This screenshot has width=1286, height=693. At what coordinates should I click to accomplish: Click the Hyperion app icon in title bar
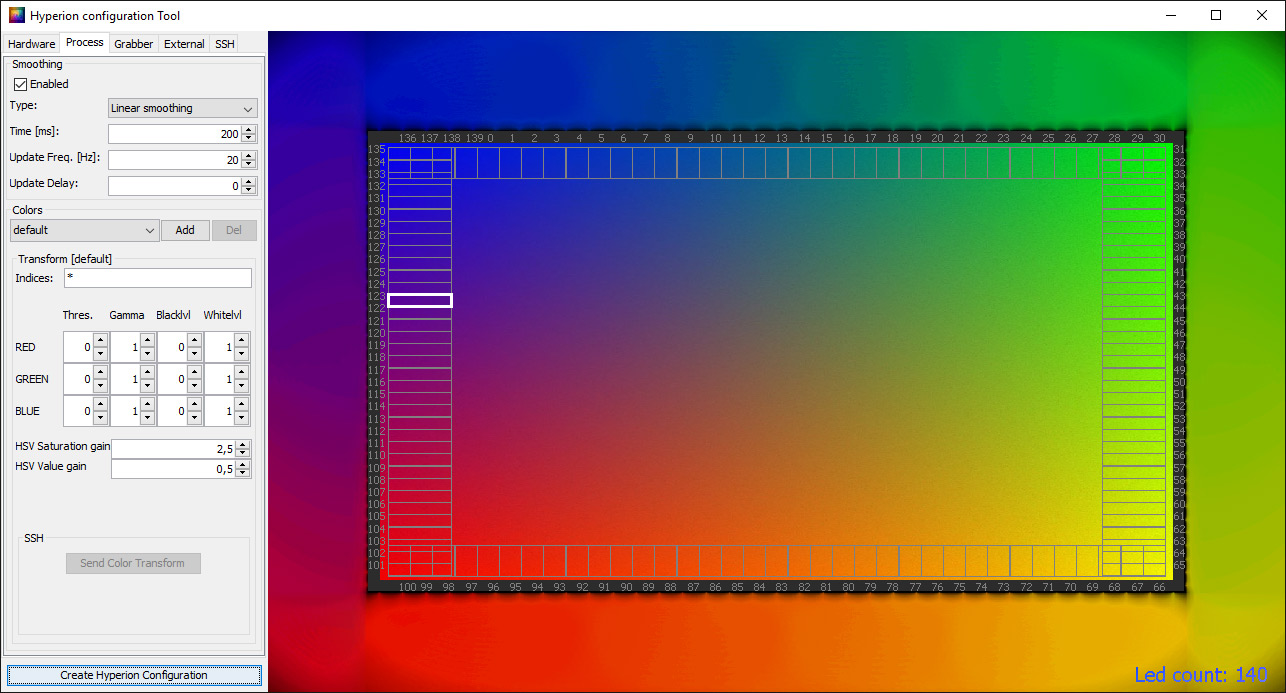16,15
